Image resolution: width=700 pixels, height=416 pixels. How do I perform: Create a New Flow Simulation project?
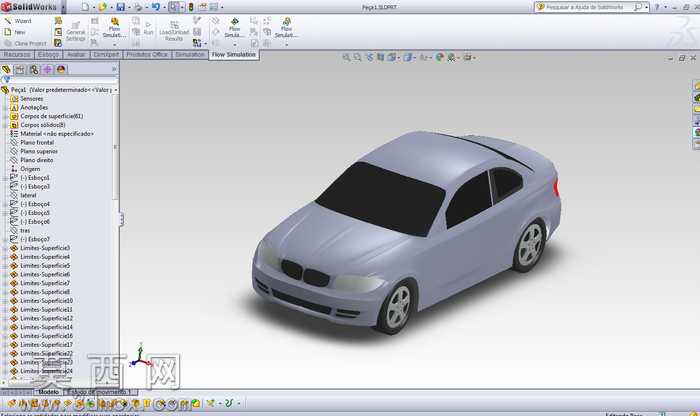(x=15, y=32)
